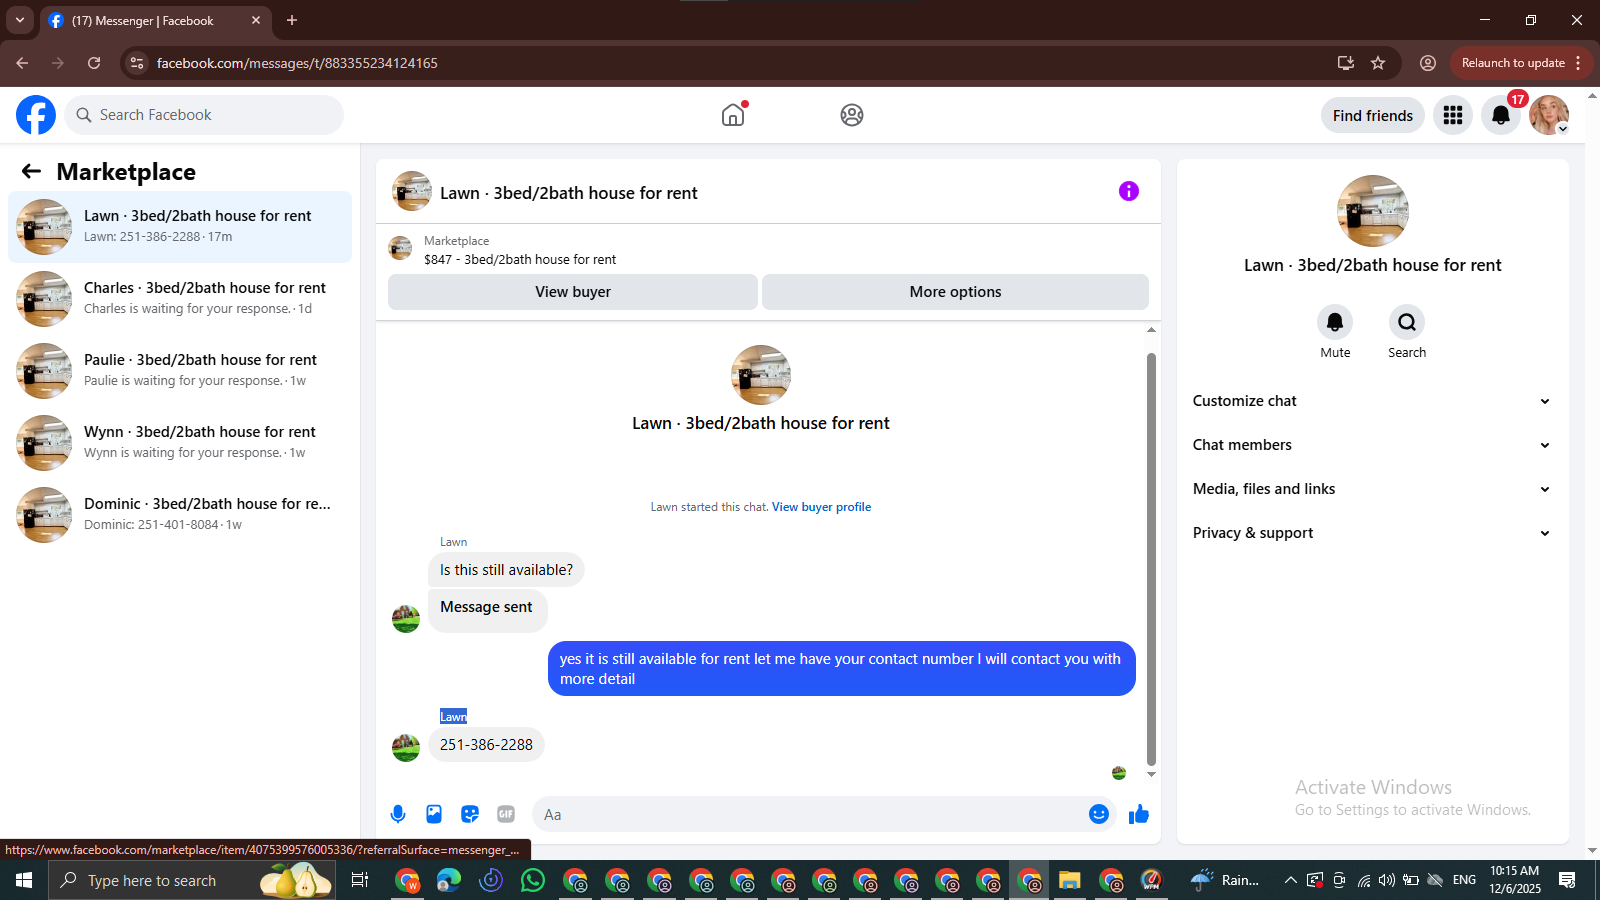Expand Media, files and links section
This screenshot has width=1600, height=900.
coord(1372,489)
